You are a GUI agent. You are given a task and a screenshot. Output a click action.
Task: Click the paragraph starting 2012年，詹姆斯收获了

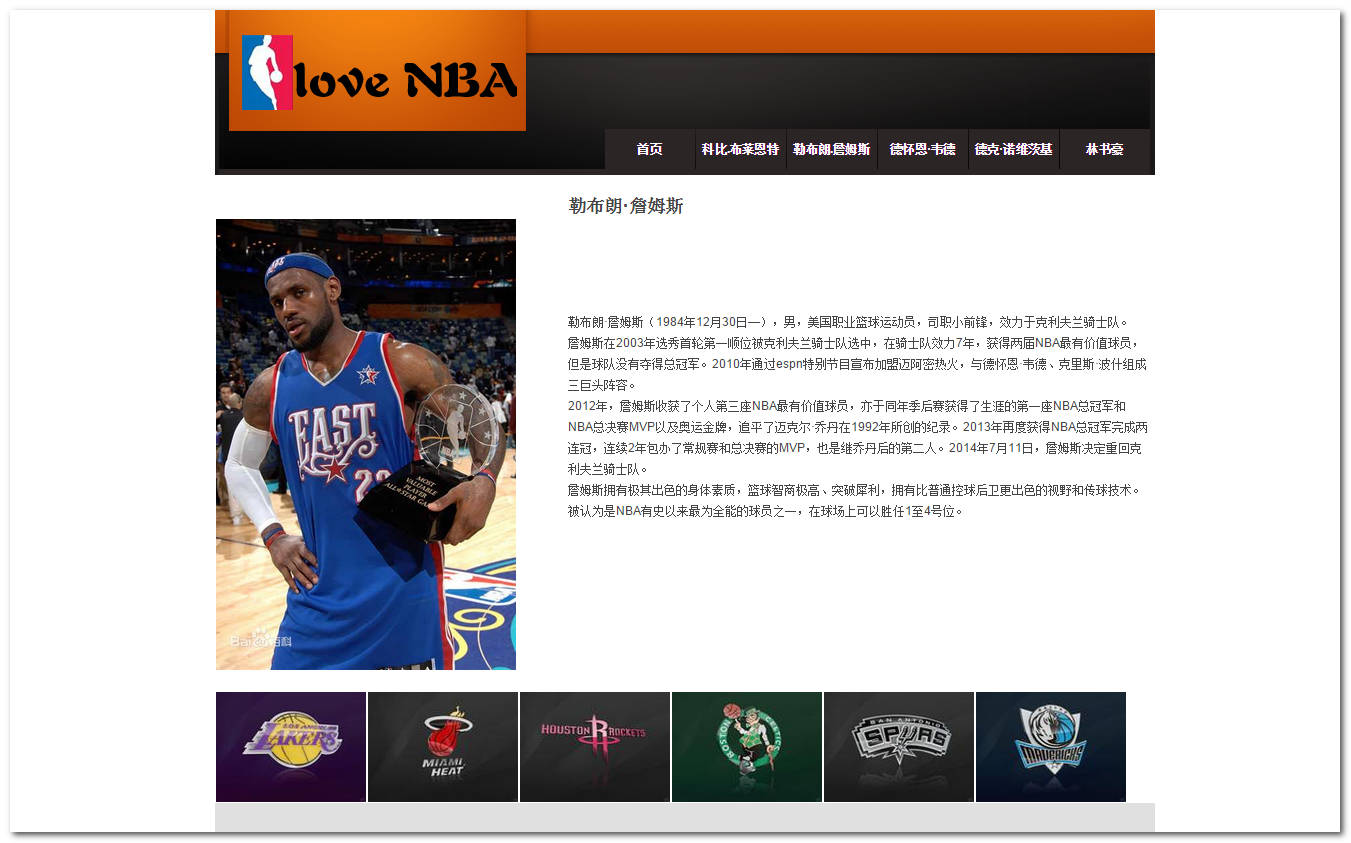858,437
